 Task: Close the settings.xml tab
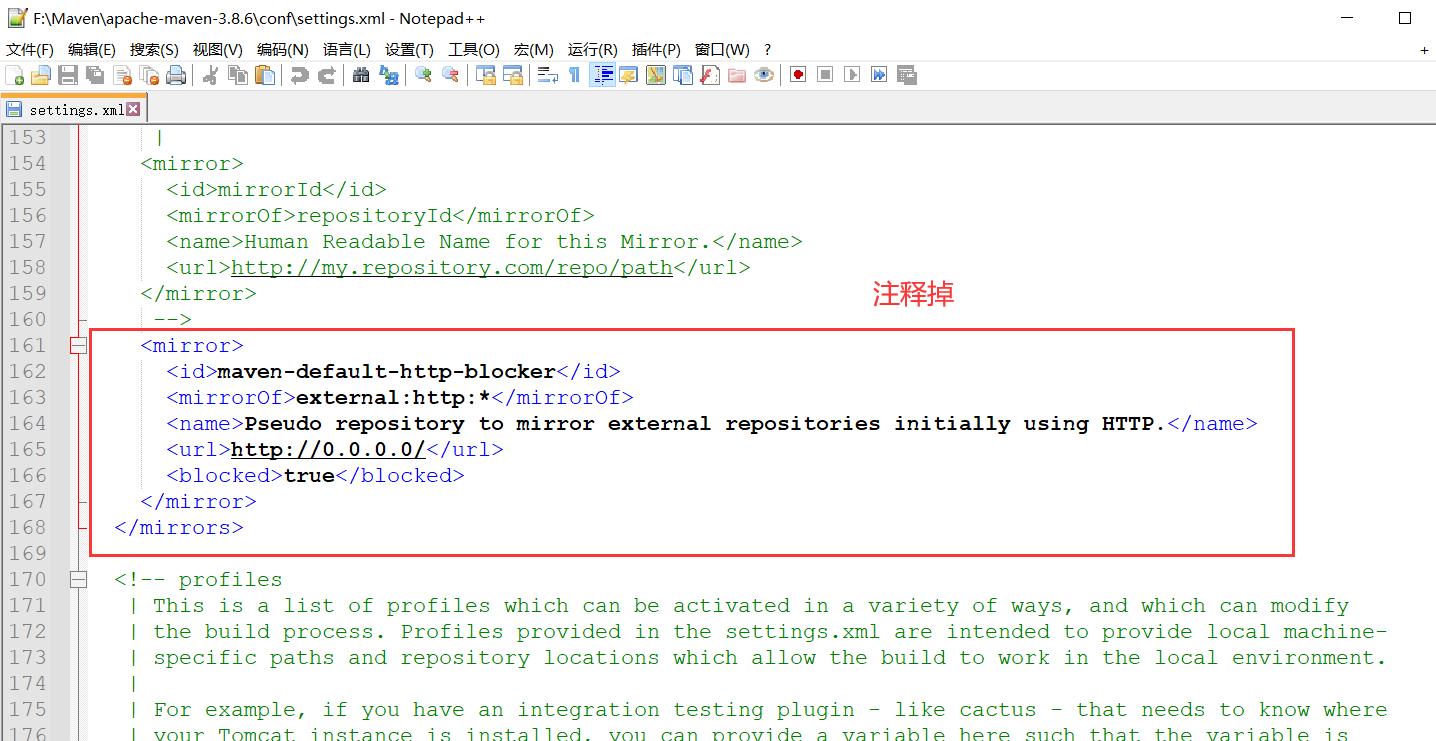coord(134,109)
